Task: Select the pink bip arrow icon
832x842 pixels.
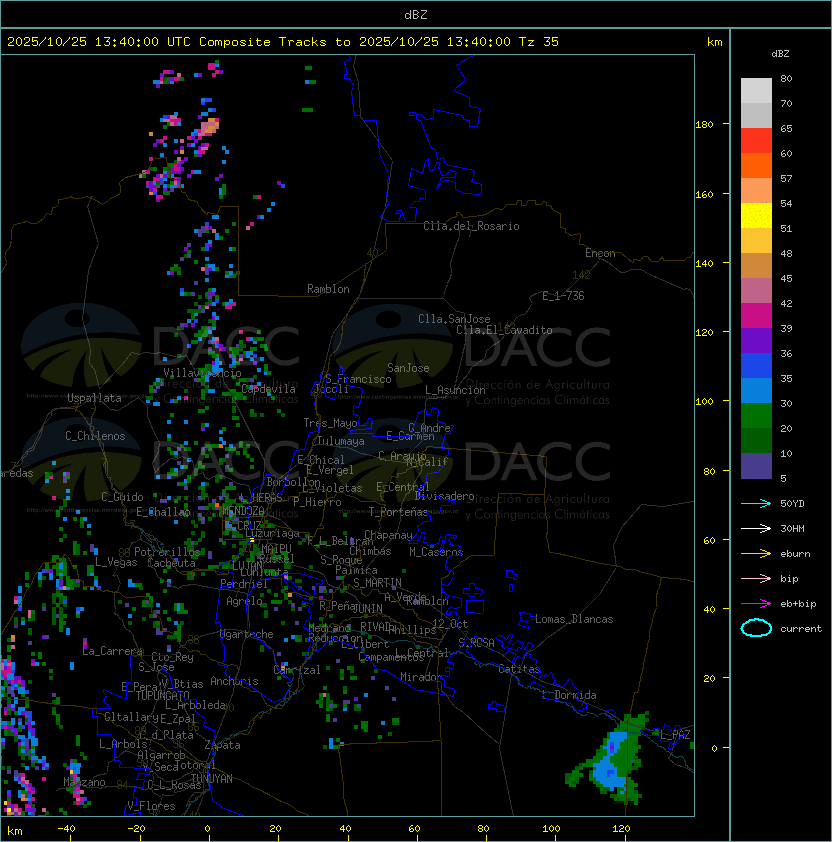Action: pos(756,579)
